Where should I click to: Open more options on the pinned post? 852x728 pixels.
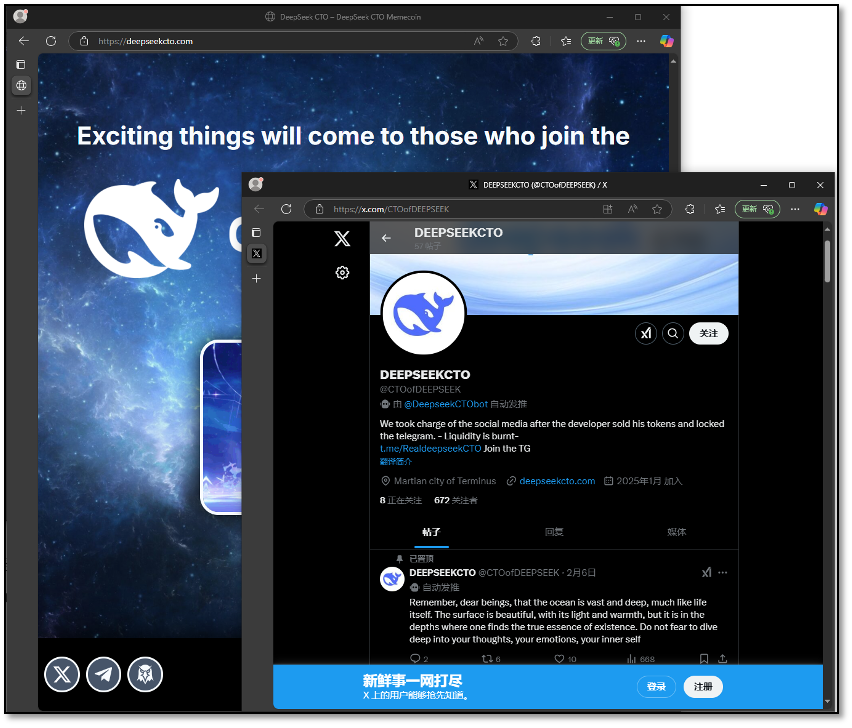tap(723, 573)
